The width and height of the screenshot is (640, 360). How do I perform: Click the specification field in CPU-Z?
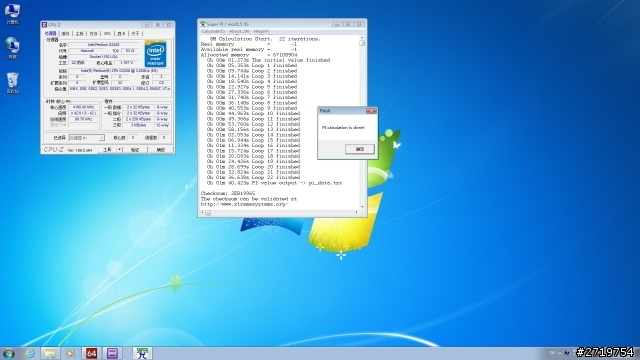coord(120,71)
